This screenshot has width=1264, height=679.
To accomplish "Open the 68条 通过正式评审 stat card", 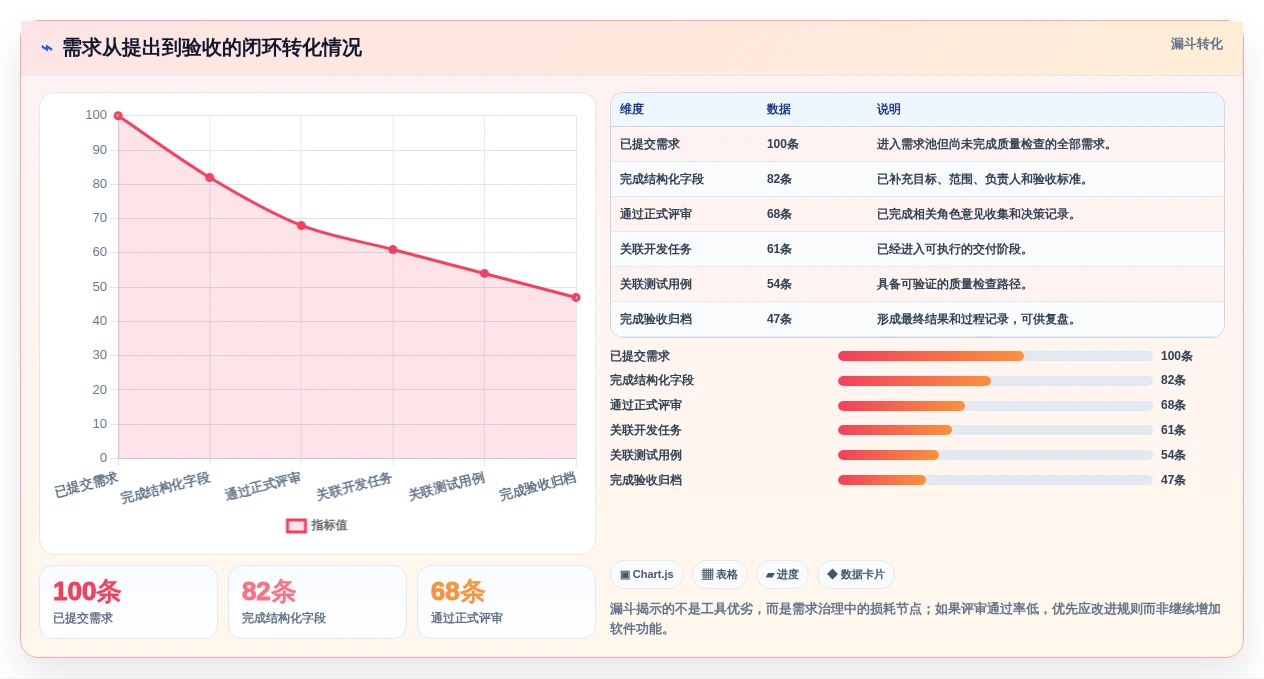I will click(x=506, y=602).
